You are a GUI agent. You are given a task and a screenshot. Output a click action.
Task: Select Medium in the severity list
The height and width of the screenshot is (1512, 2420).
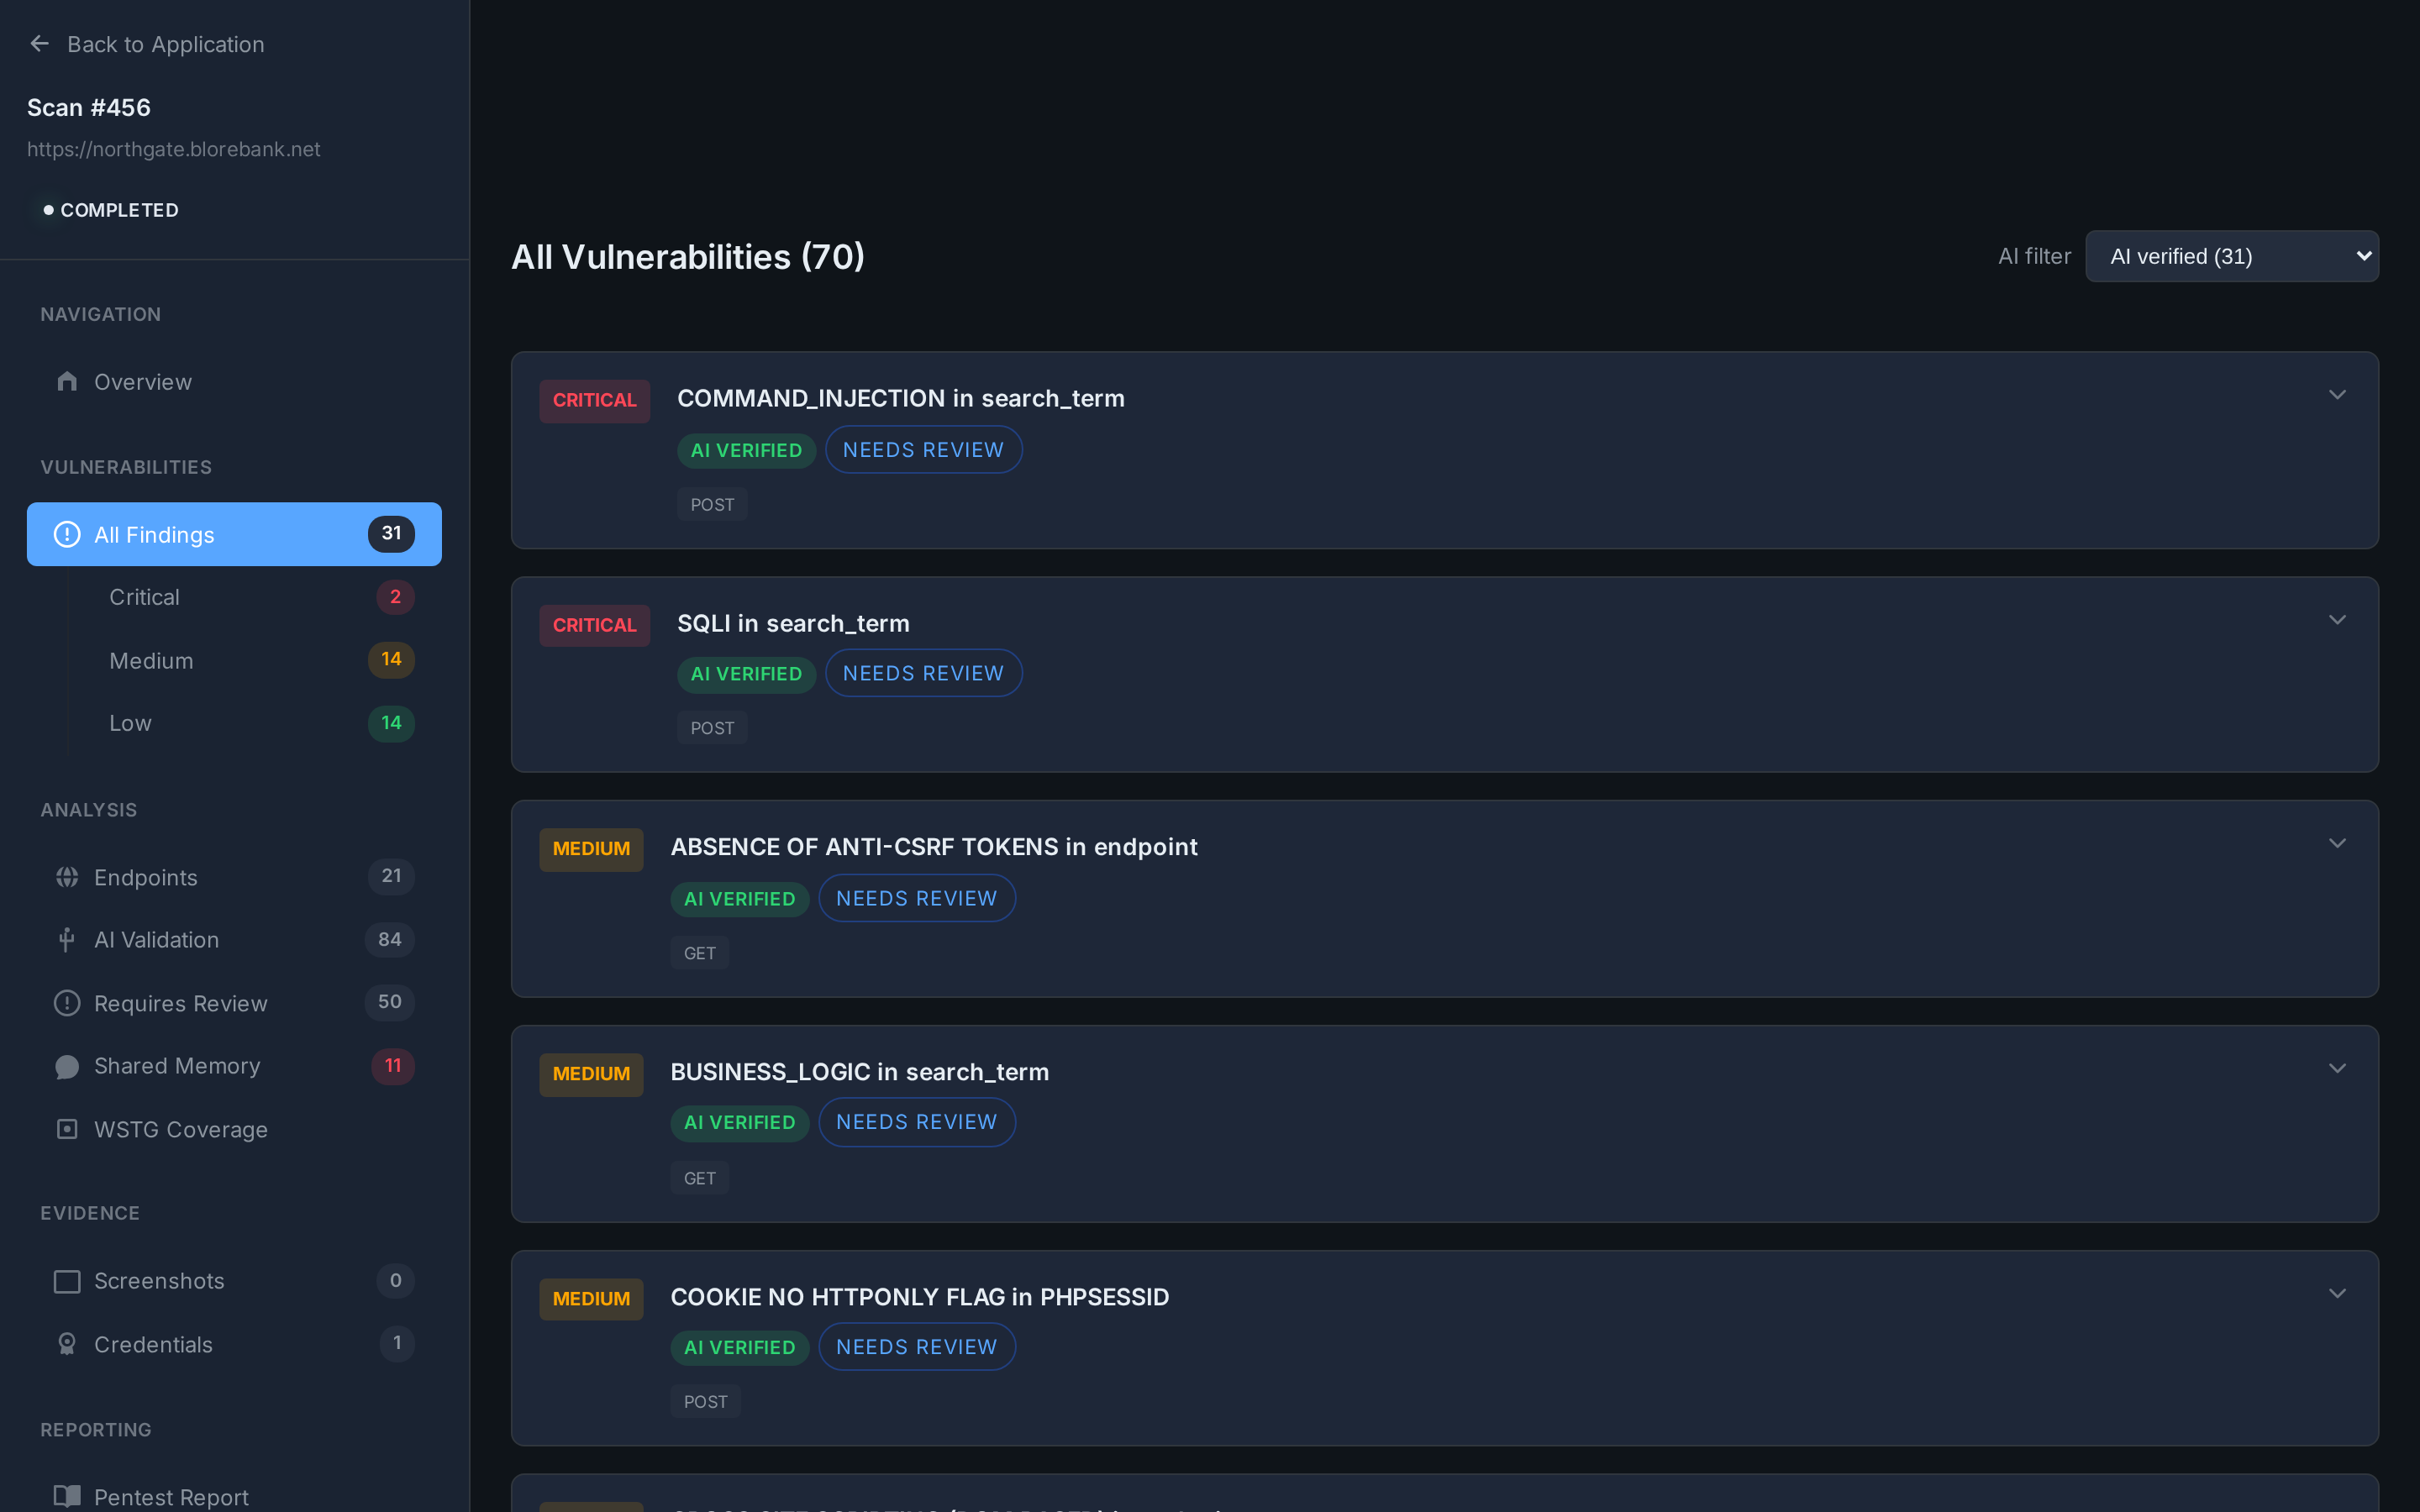pyautogui.click(x=151, y=660)
